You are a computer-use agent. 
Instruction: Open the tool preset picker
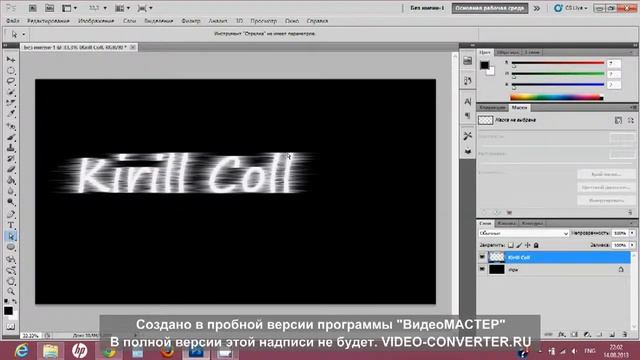[x=17, y=34]
